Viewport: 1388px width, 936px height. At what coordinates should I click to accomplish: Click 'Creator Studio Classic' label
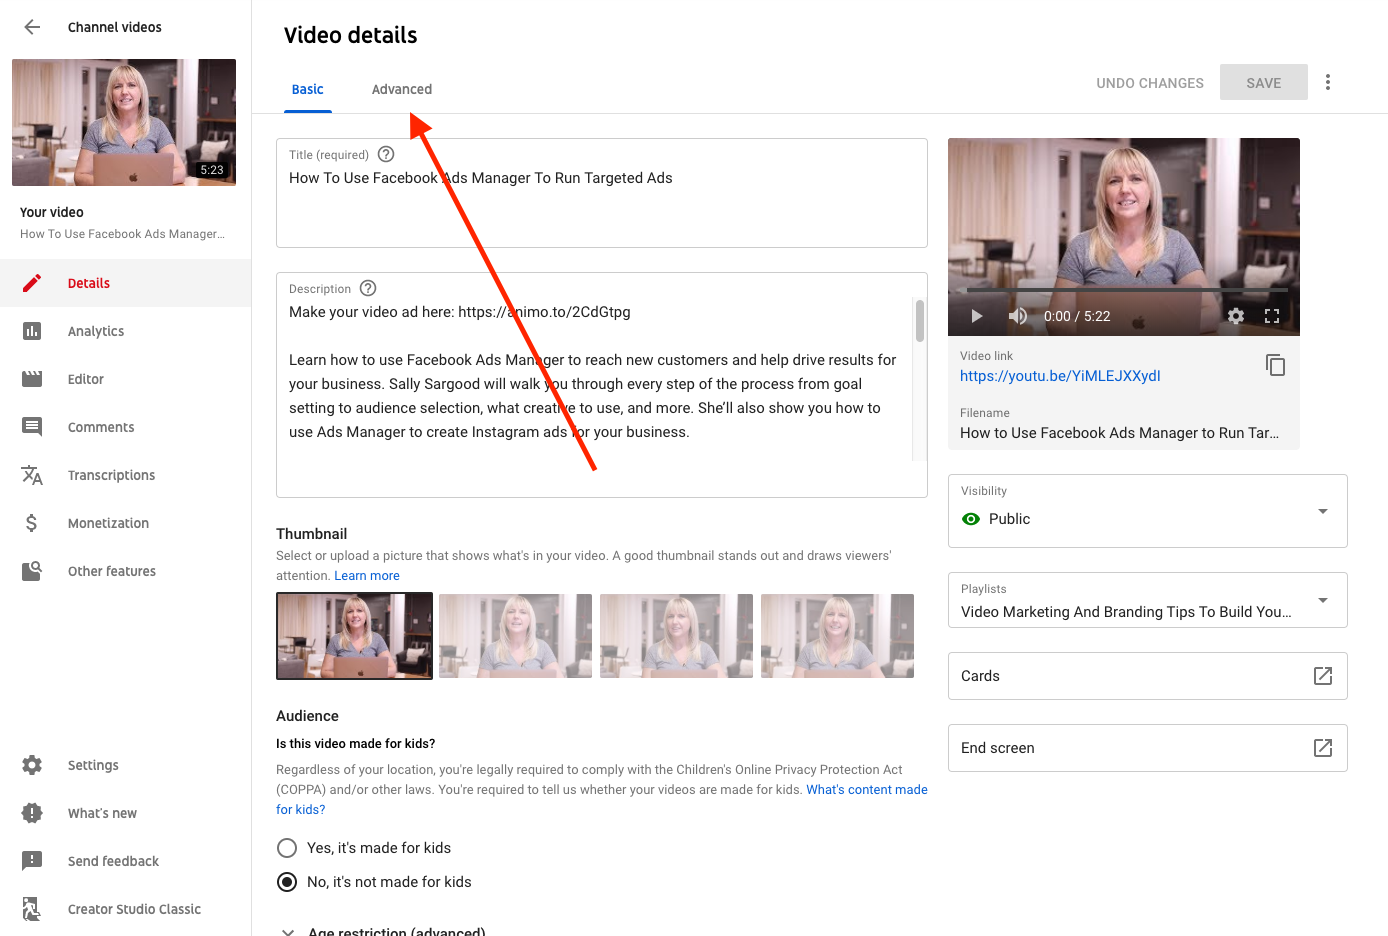[x=134, y=909]
